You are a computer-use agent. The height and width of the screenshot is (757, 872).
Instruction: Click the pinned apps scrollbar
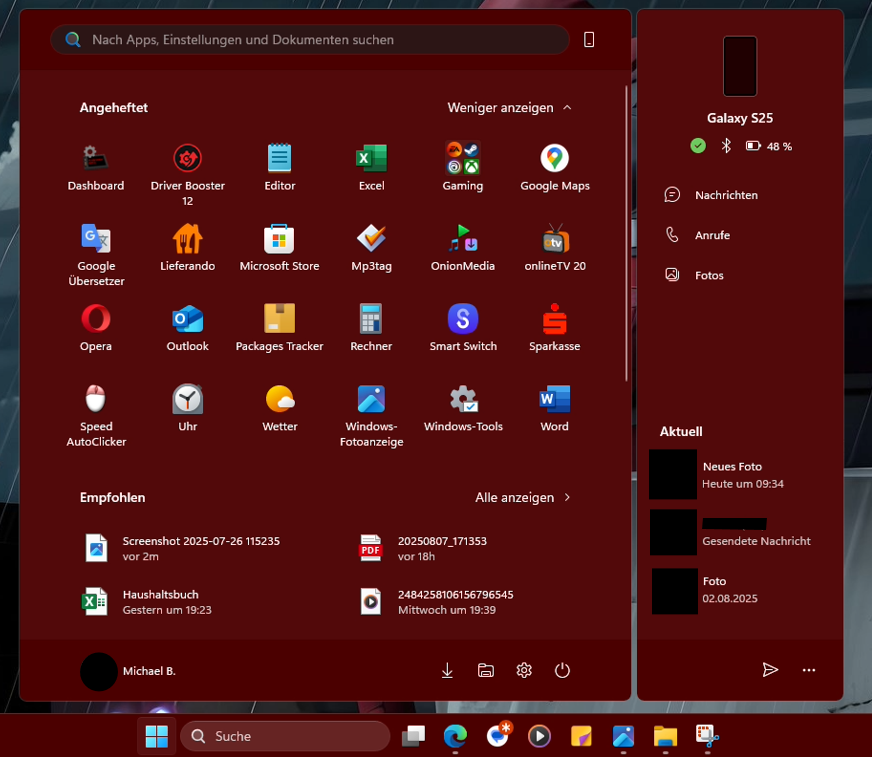tap(626, 234)
